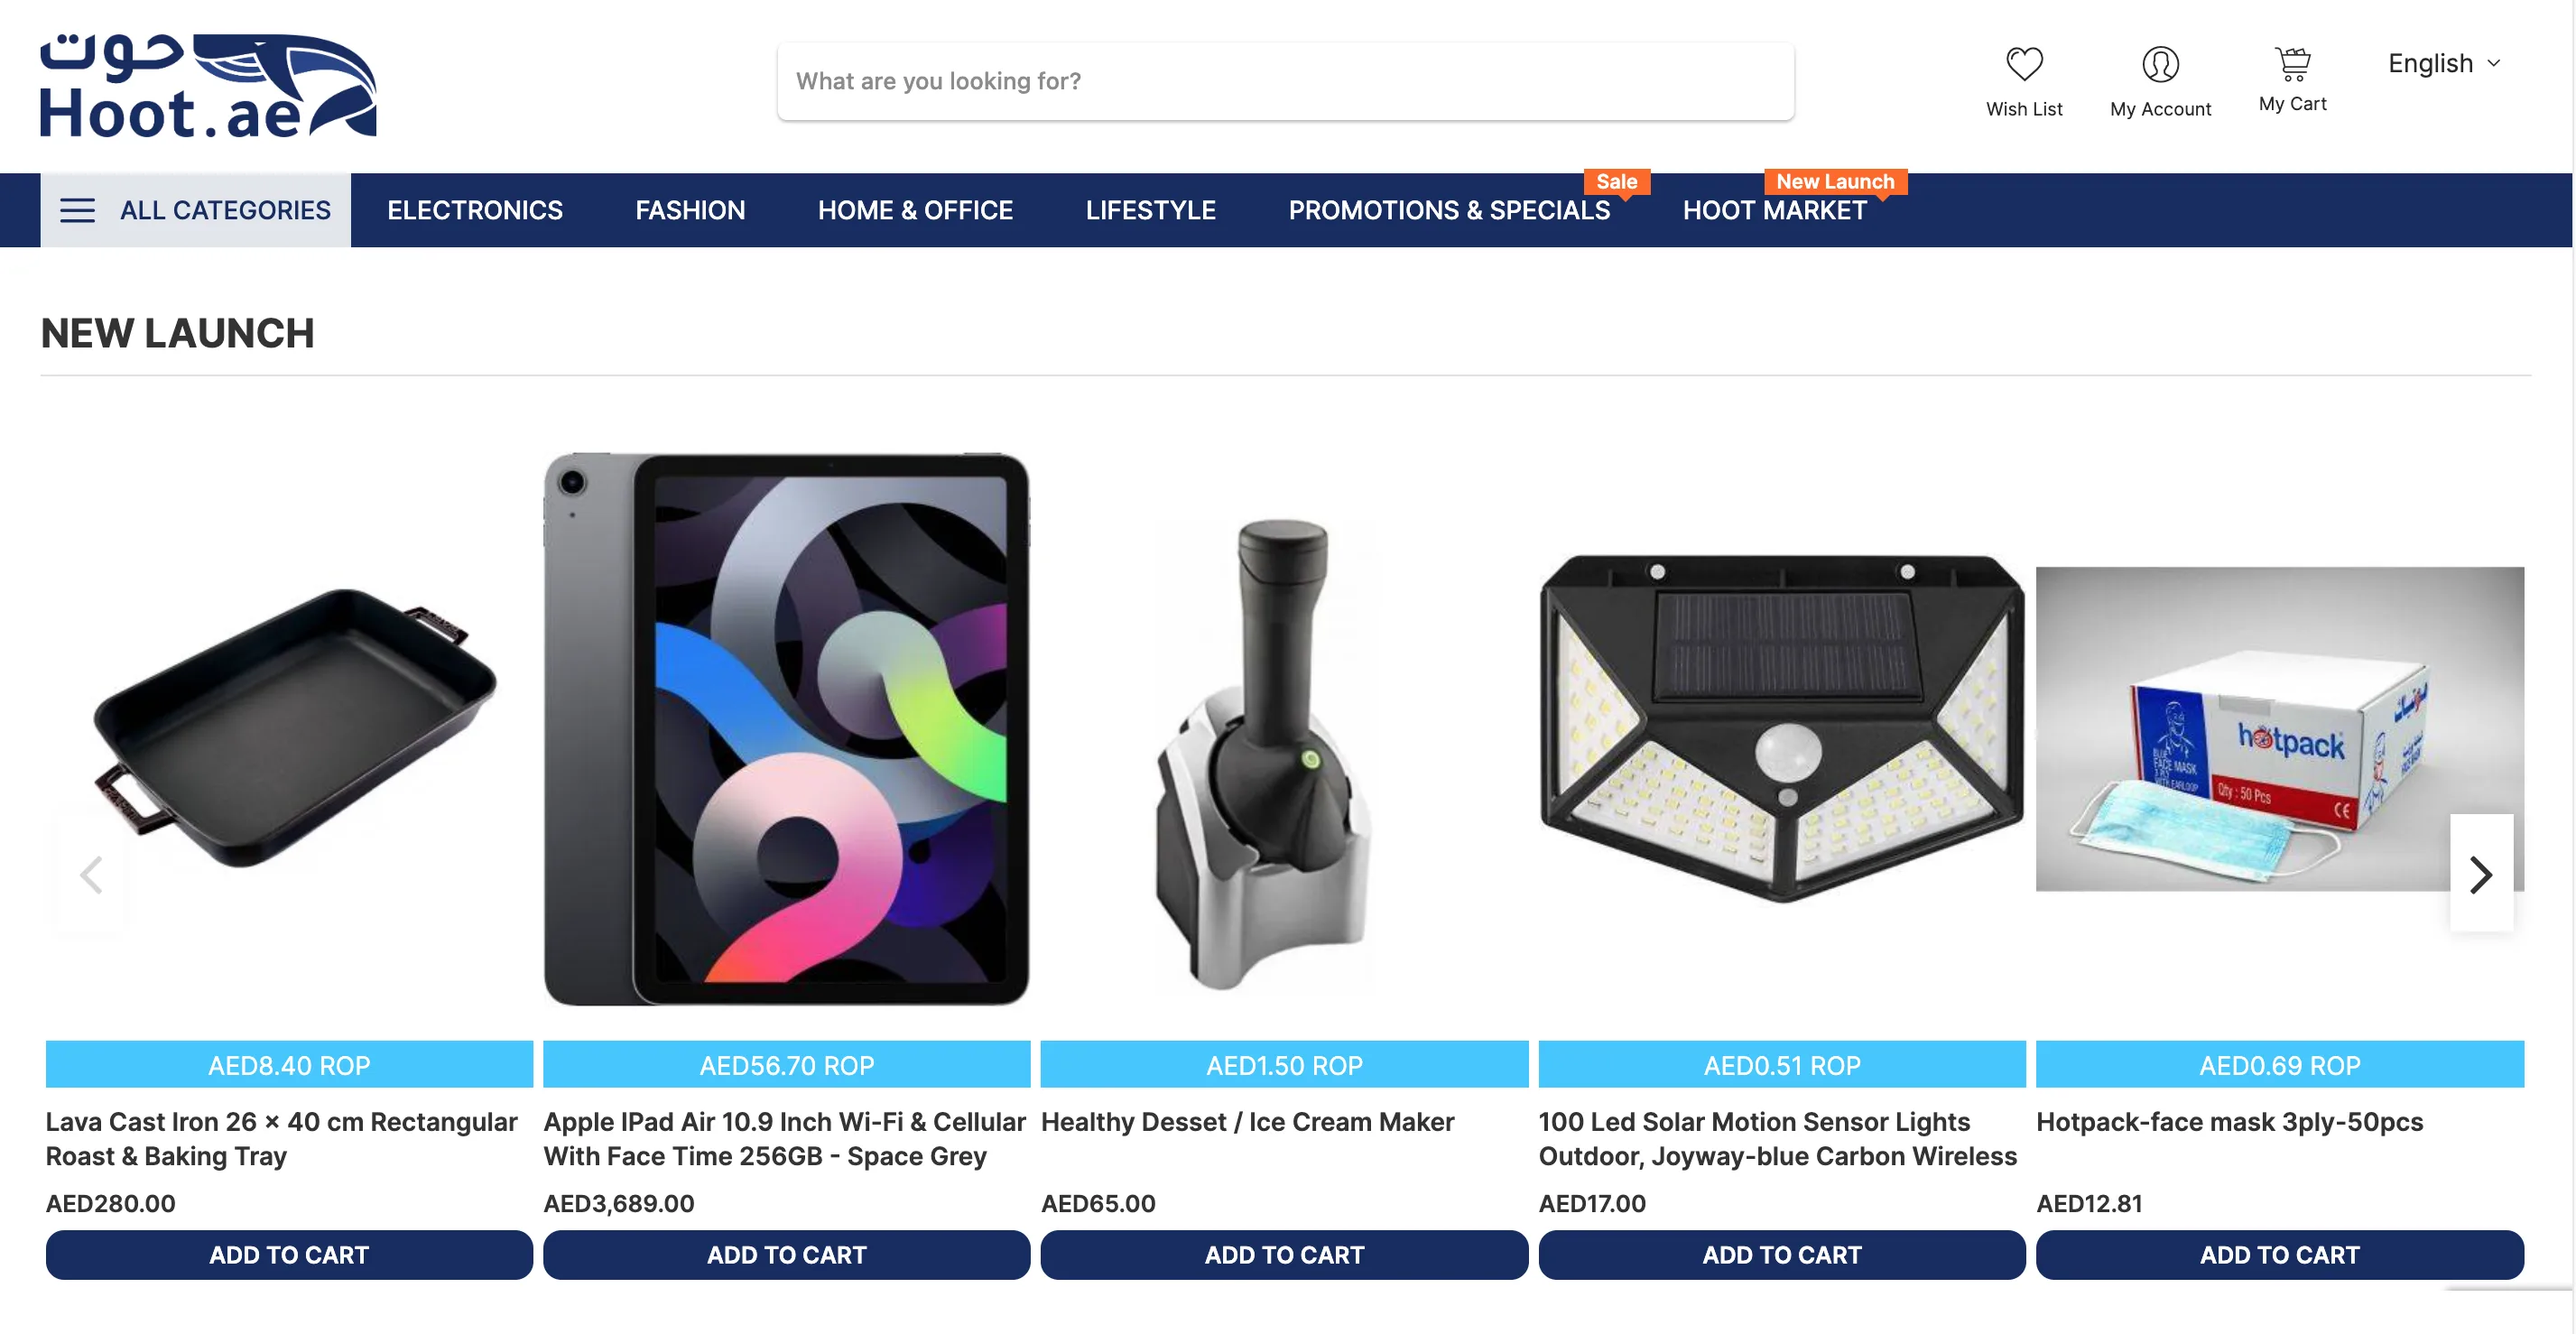
Task: Expand the English language dropdown
Action: pos(2444,63)
